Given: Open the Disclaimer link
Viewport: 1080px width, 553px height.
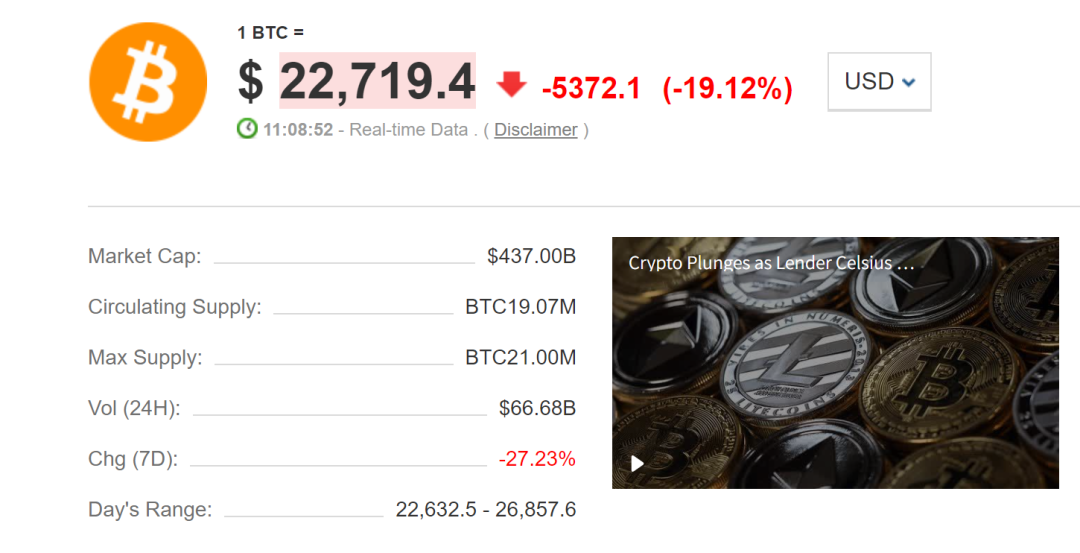Looking at the screenshot, I should 536,129.
